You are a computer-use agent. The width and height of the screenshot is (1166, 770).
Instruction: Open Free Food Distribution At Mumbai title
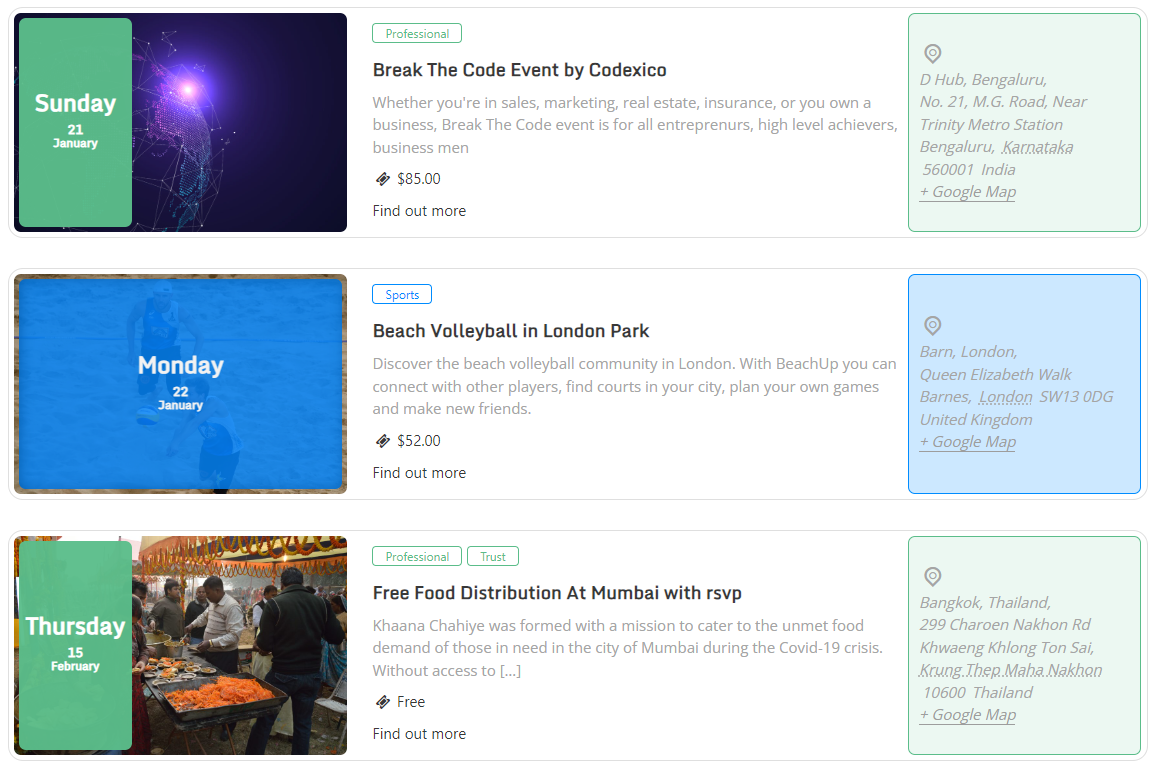pos(557,593)
